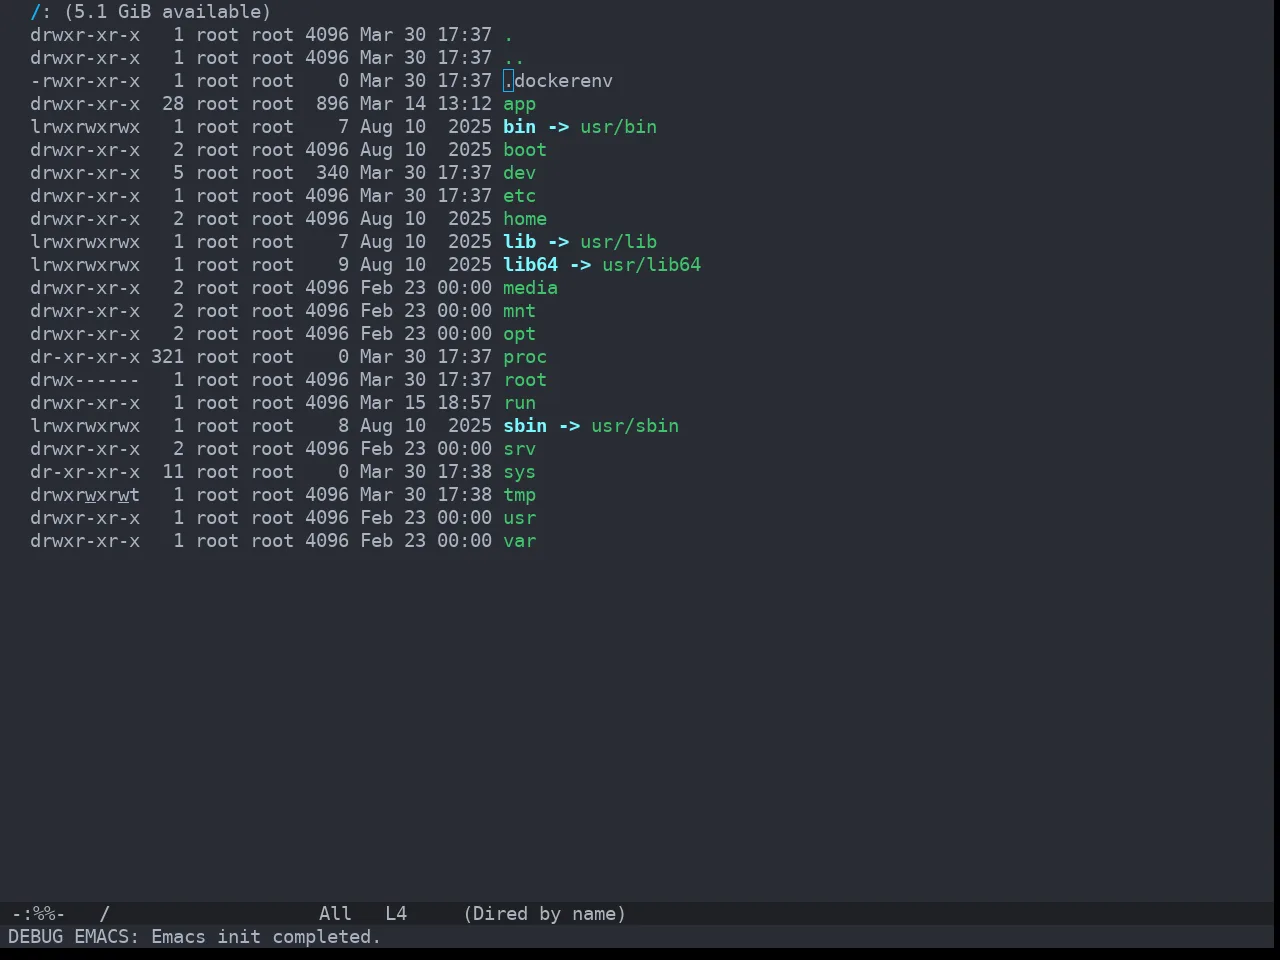This screenshot has height=960, width=1280.
Task: Click the .dockerenv file name
Action: (x=558, y=81)
